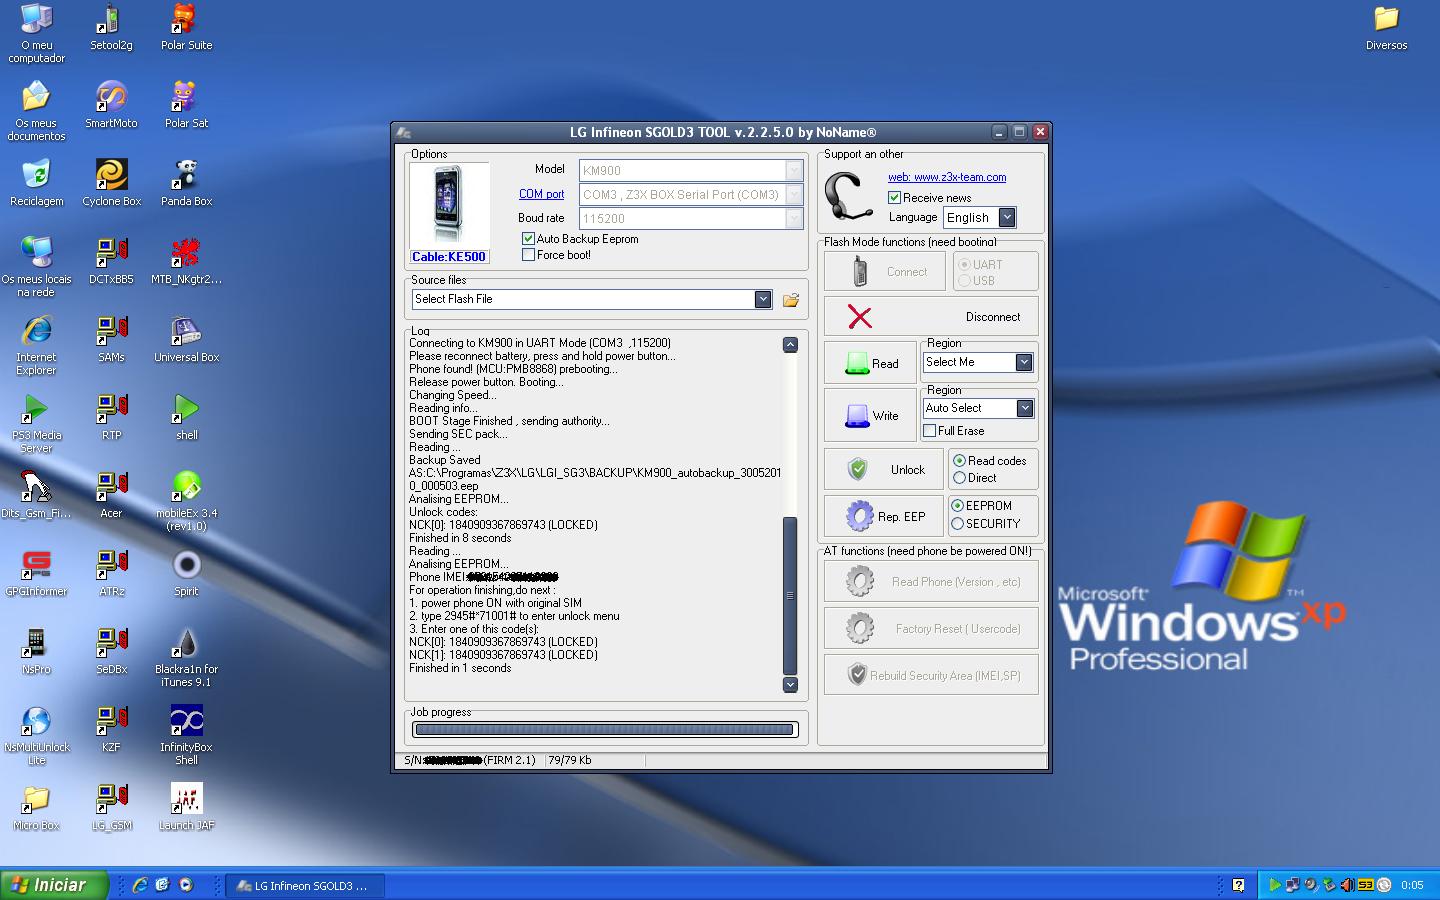Open Write Region Auto Select dropdown
This screenshot has height=900, width=1440.
(1024, 408)
